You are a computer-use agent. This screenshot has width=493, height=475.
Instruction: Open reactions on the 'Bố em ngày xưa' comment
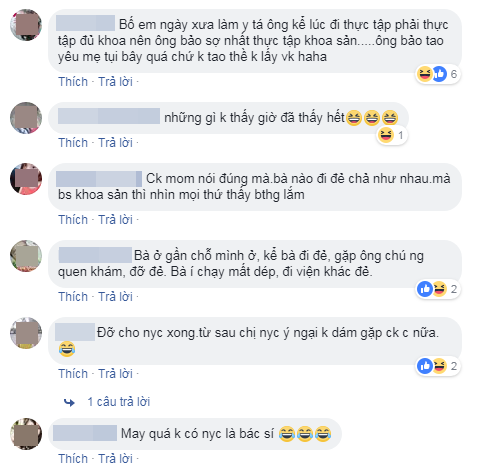(438, 74)
